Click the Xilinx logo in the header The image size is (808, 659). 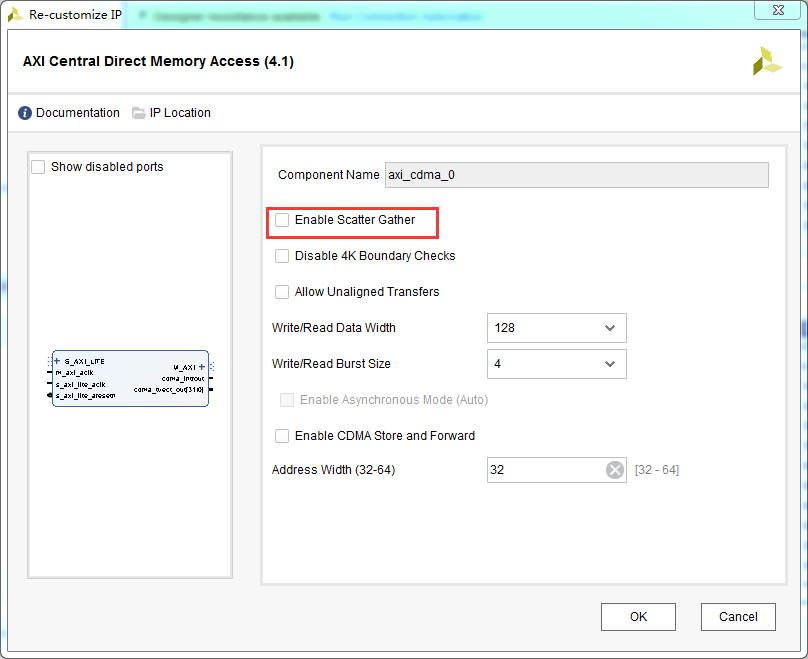[767, 61]
